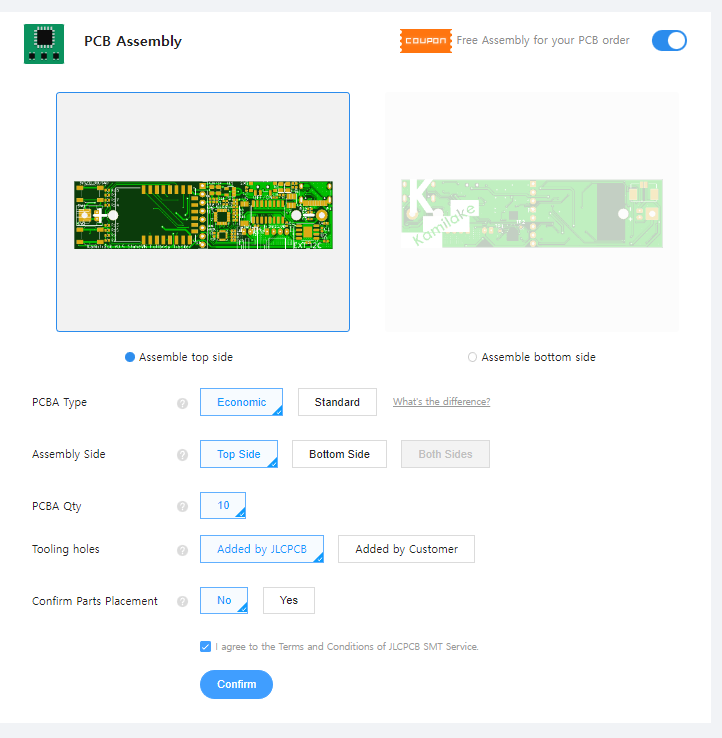This screenshot has width=722, height=738.
Task: Open help icon next to PCBA Qty
Action: (183, 506)
